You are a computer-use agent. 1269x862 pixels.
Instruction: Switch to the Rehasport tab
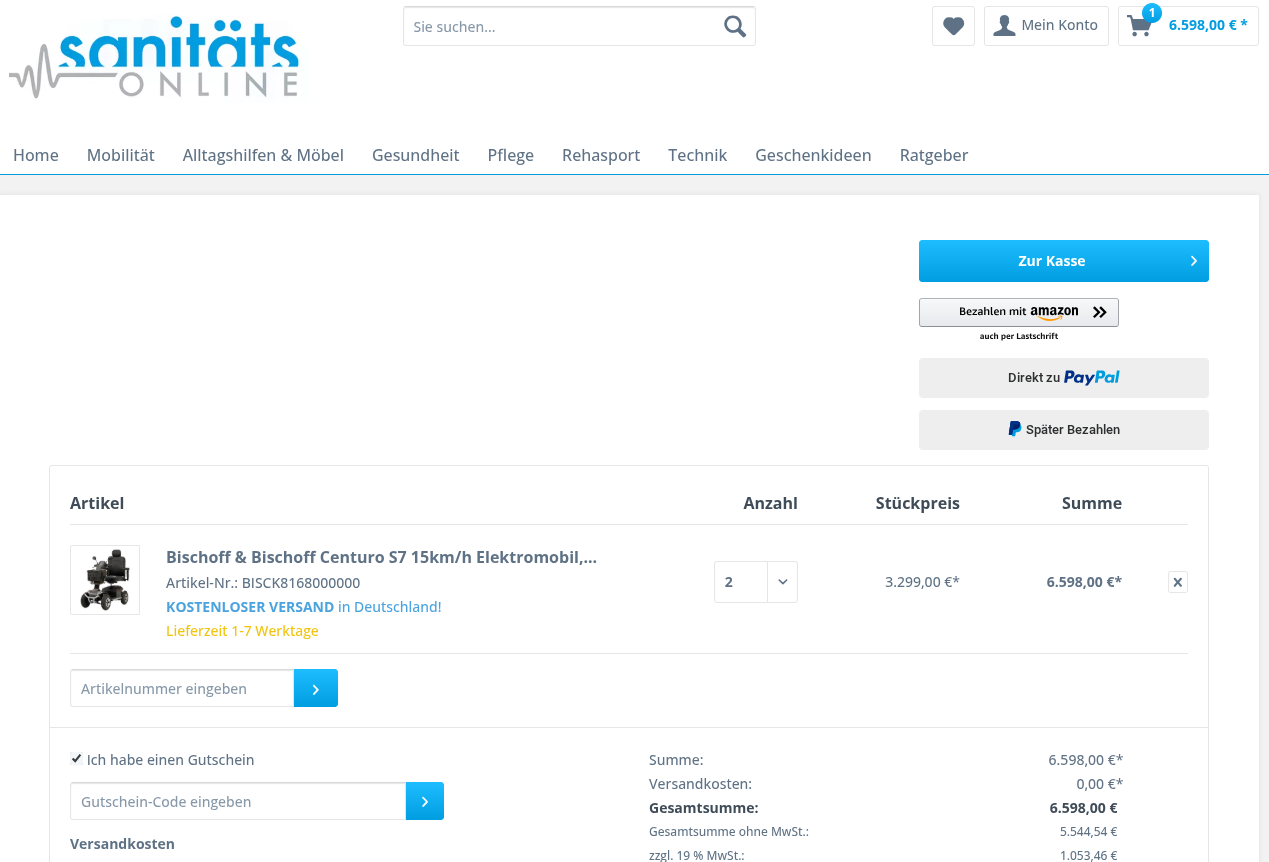(600, 155)
